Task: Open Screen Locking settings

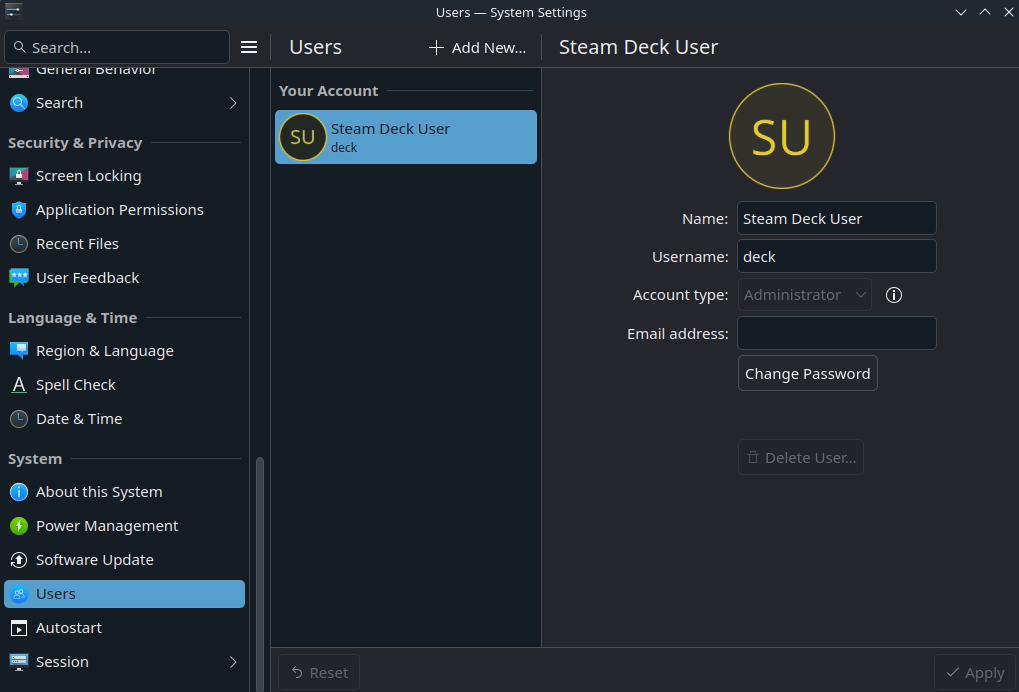Action: 124,176
